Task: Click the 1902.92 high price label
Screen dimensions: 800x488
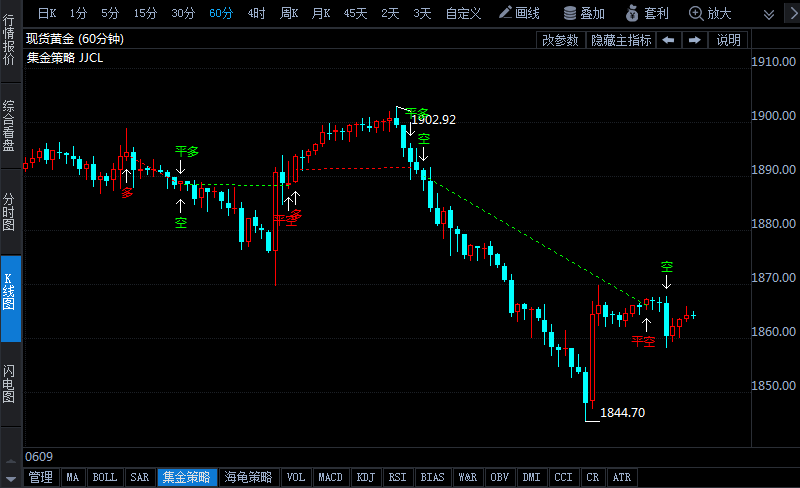Action: pos(433,119)
